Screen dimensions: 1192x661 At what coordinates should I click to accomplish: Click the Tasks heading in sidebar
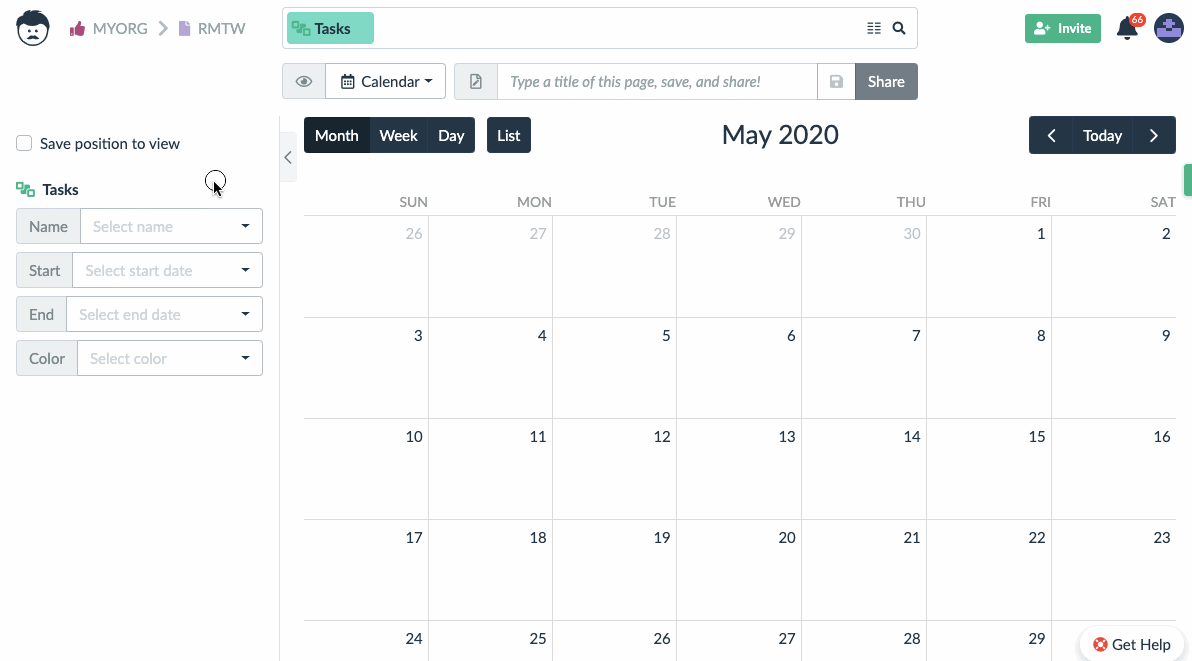[60, 189]
